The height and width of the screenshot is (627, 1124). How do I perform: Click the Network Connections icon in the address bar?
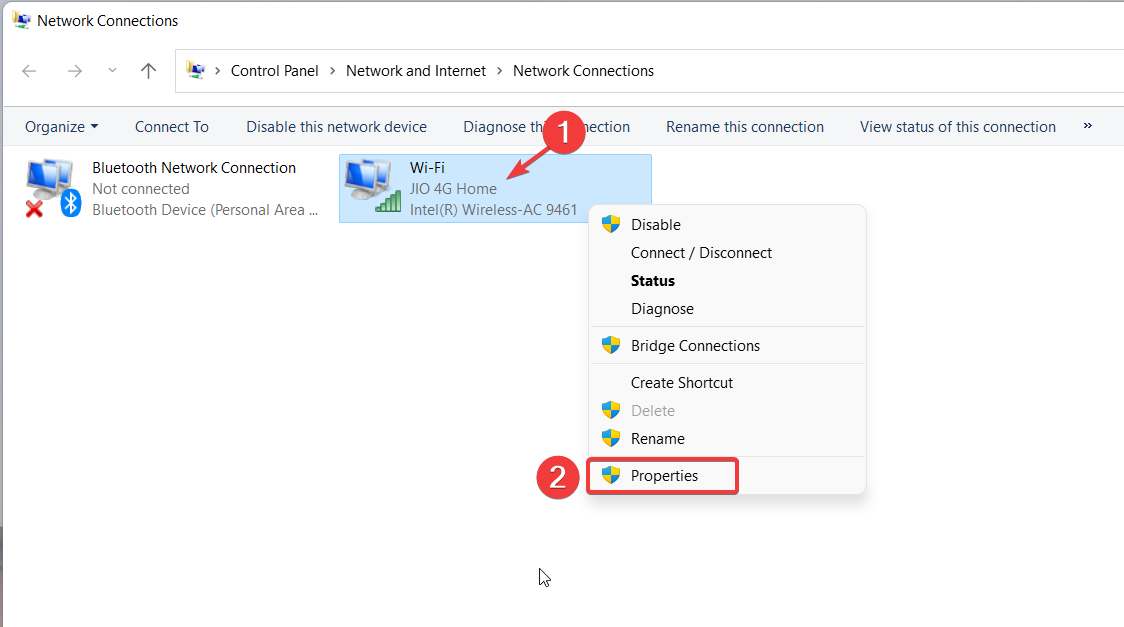196,71
